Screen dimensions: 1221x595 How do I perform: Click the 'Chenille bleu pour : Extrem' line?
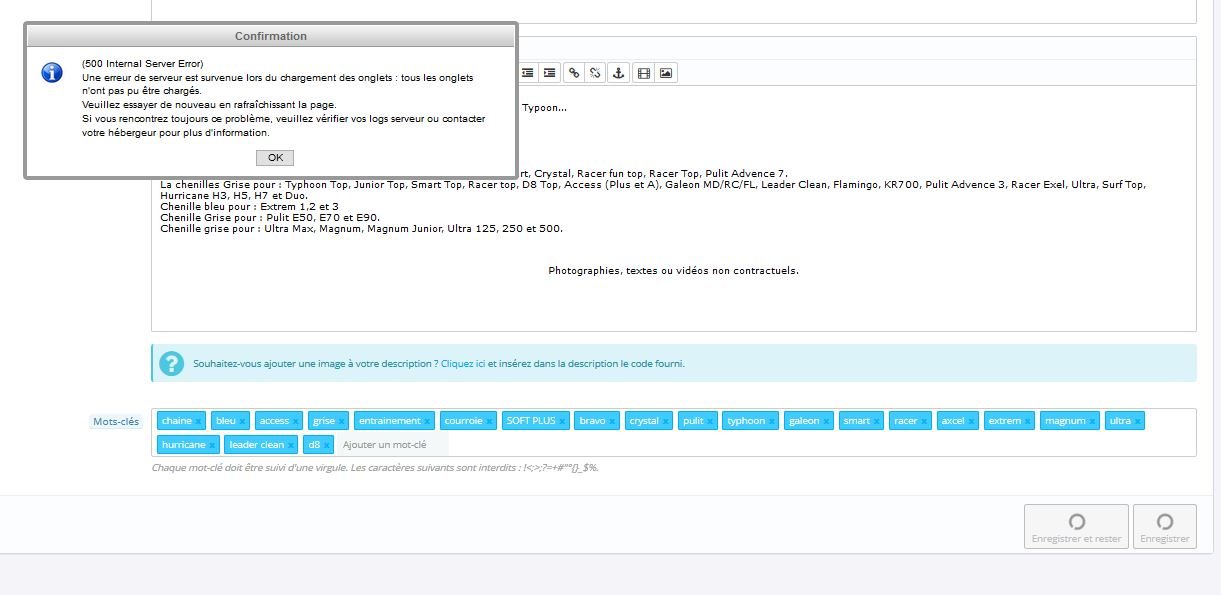tap(249, 206)
